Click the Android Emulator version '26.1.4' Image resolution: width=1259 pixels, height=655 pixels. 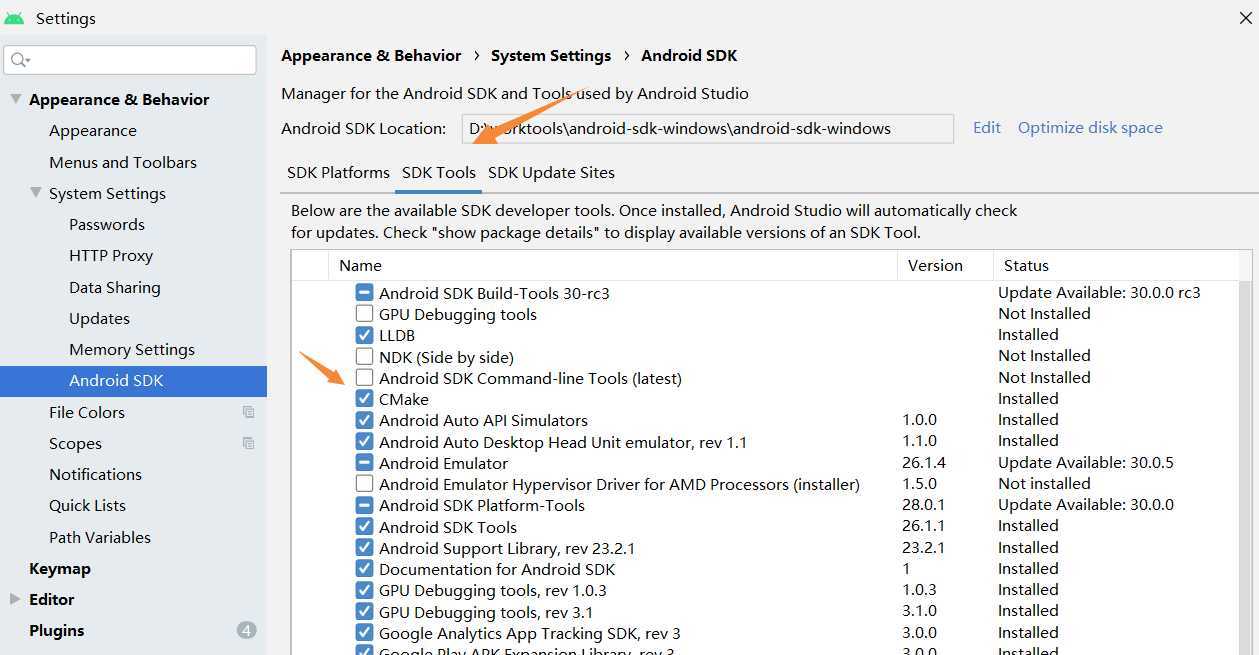coord(924,463)
